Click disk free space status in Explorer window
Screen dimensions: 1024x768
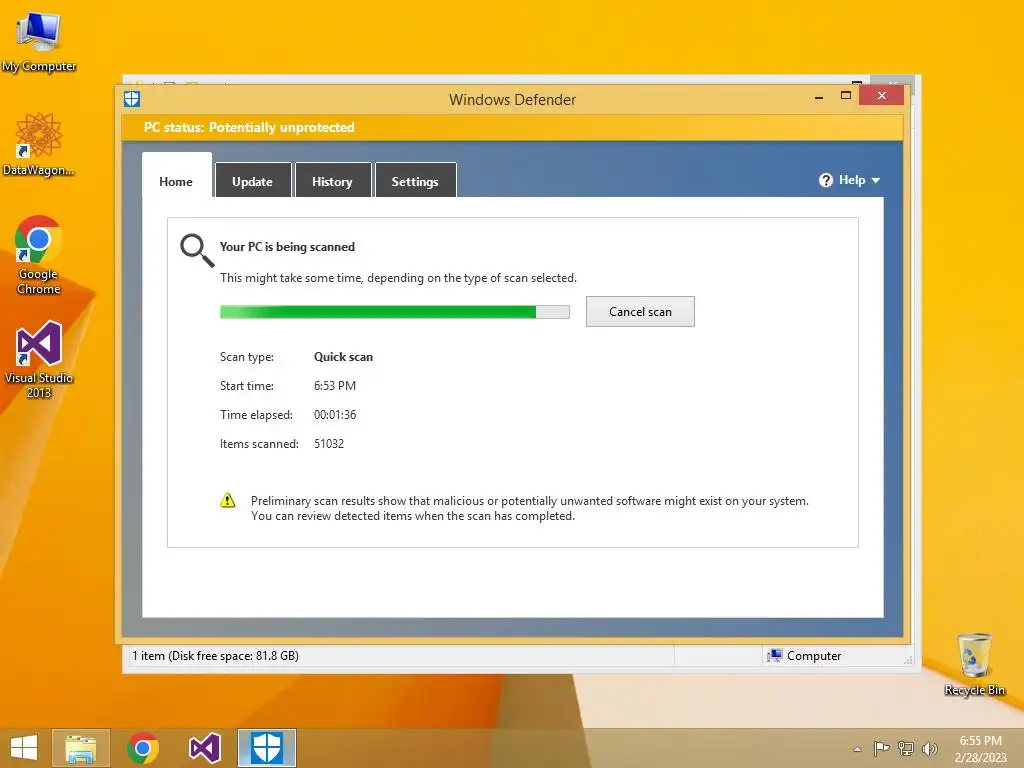click(216, 656)
